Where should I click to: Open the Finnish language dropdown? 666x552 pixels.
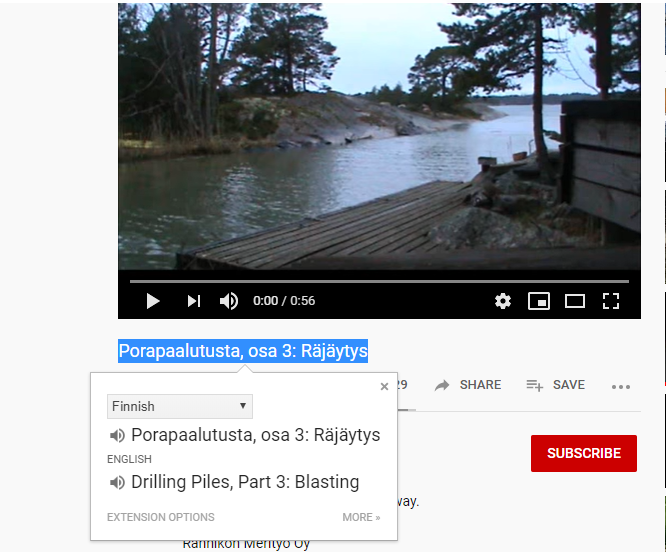click(x=180, y=406)
